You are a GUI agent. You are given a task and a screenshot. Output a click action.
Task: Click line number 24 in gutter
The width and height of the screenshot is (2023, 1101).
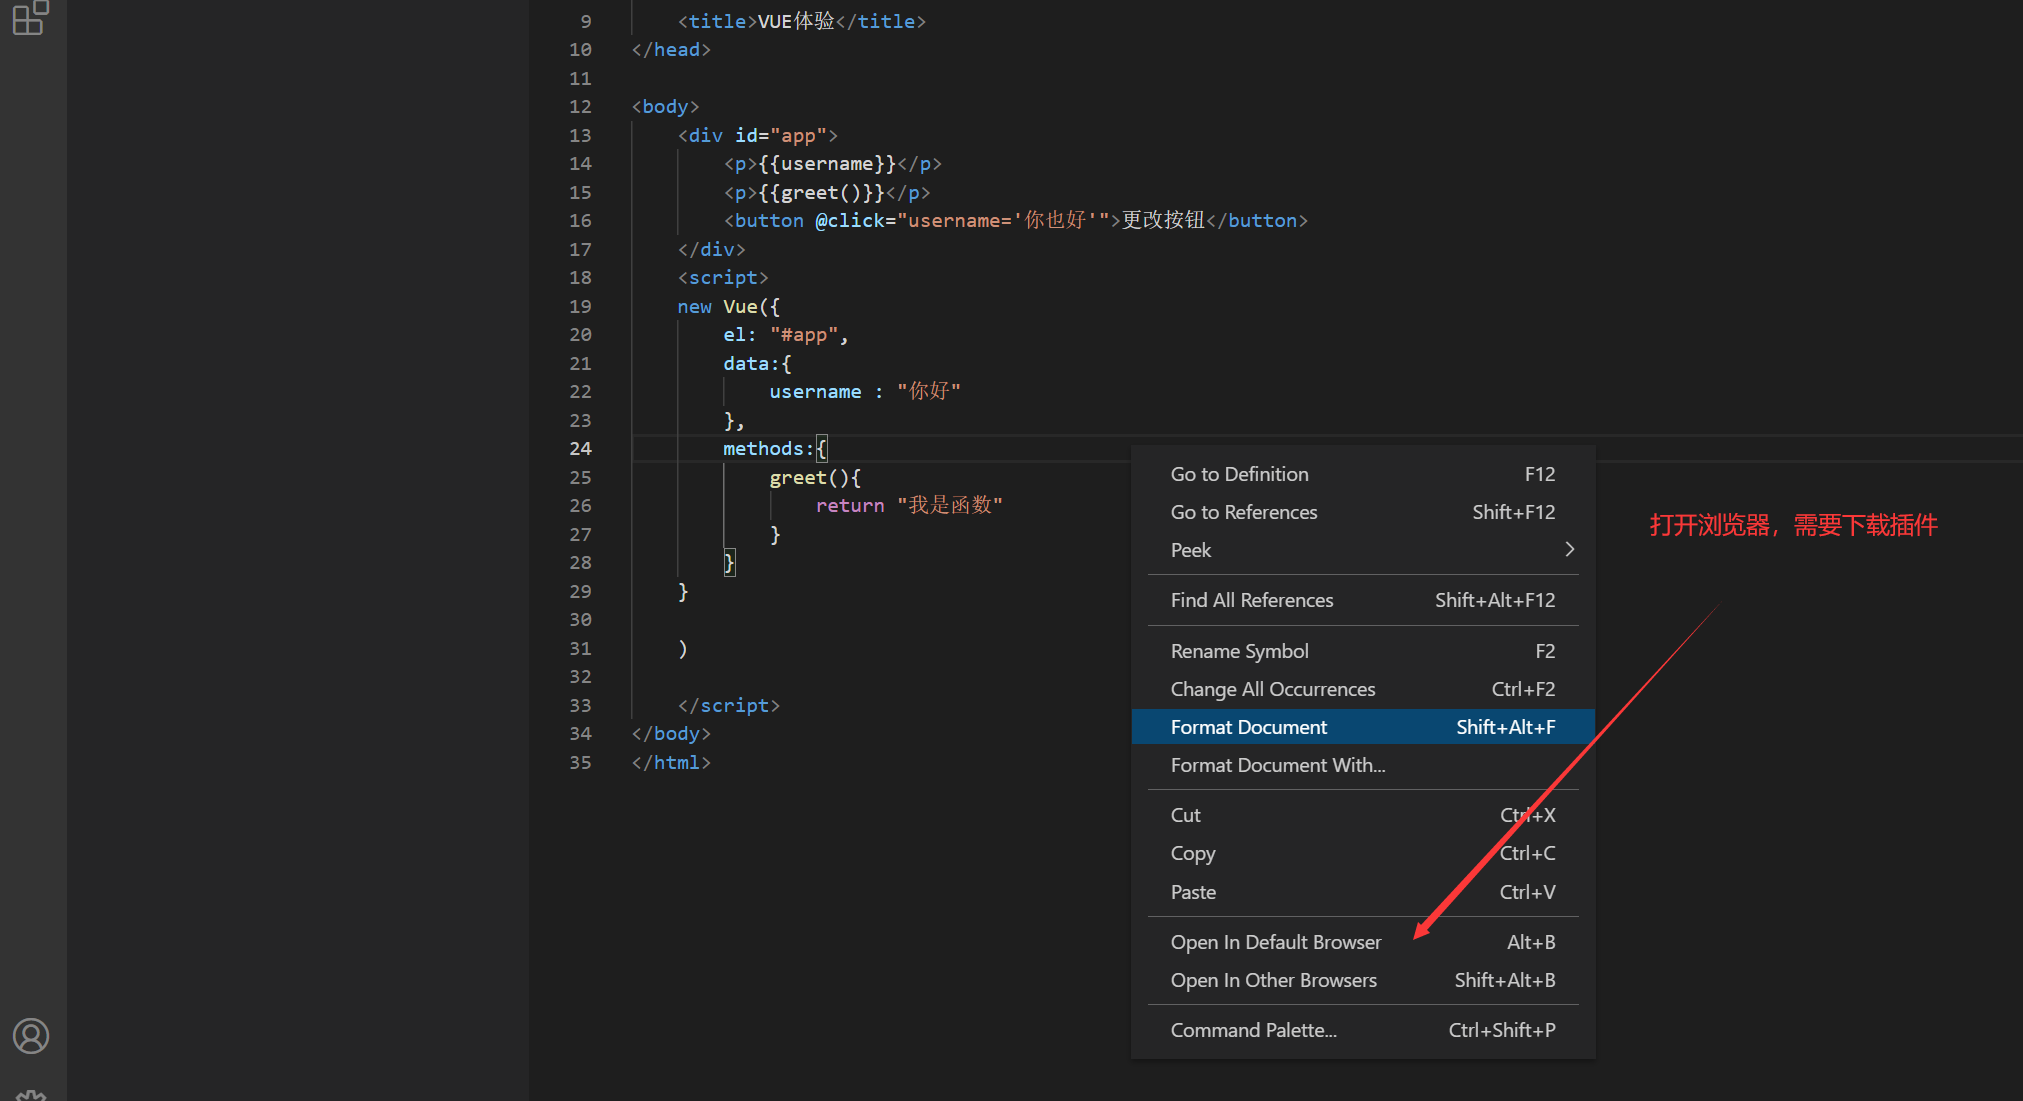[x=580, y=449]
